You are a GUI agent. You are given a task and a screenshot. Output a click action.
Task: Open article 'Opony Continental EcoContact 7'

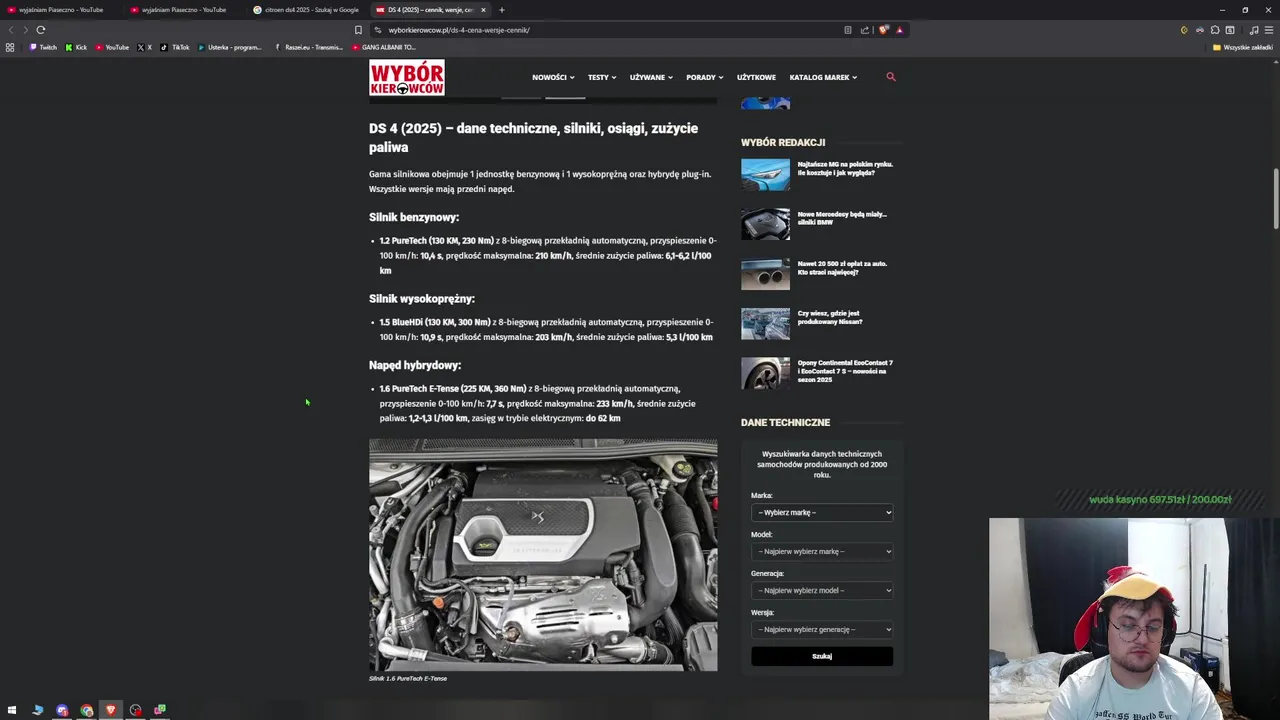[845, 371]
